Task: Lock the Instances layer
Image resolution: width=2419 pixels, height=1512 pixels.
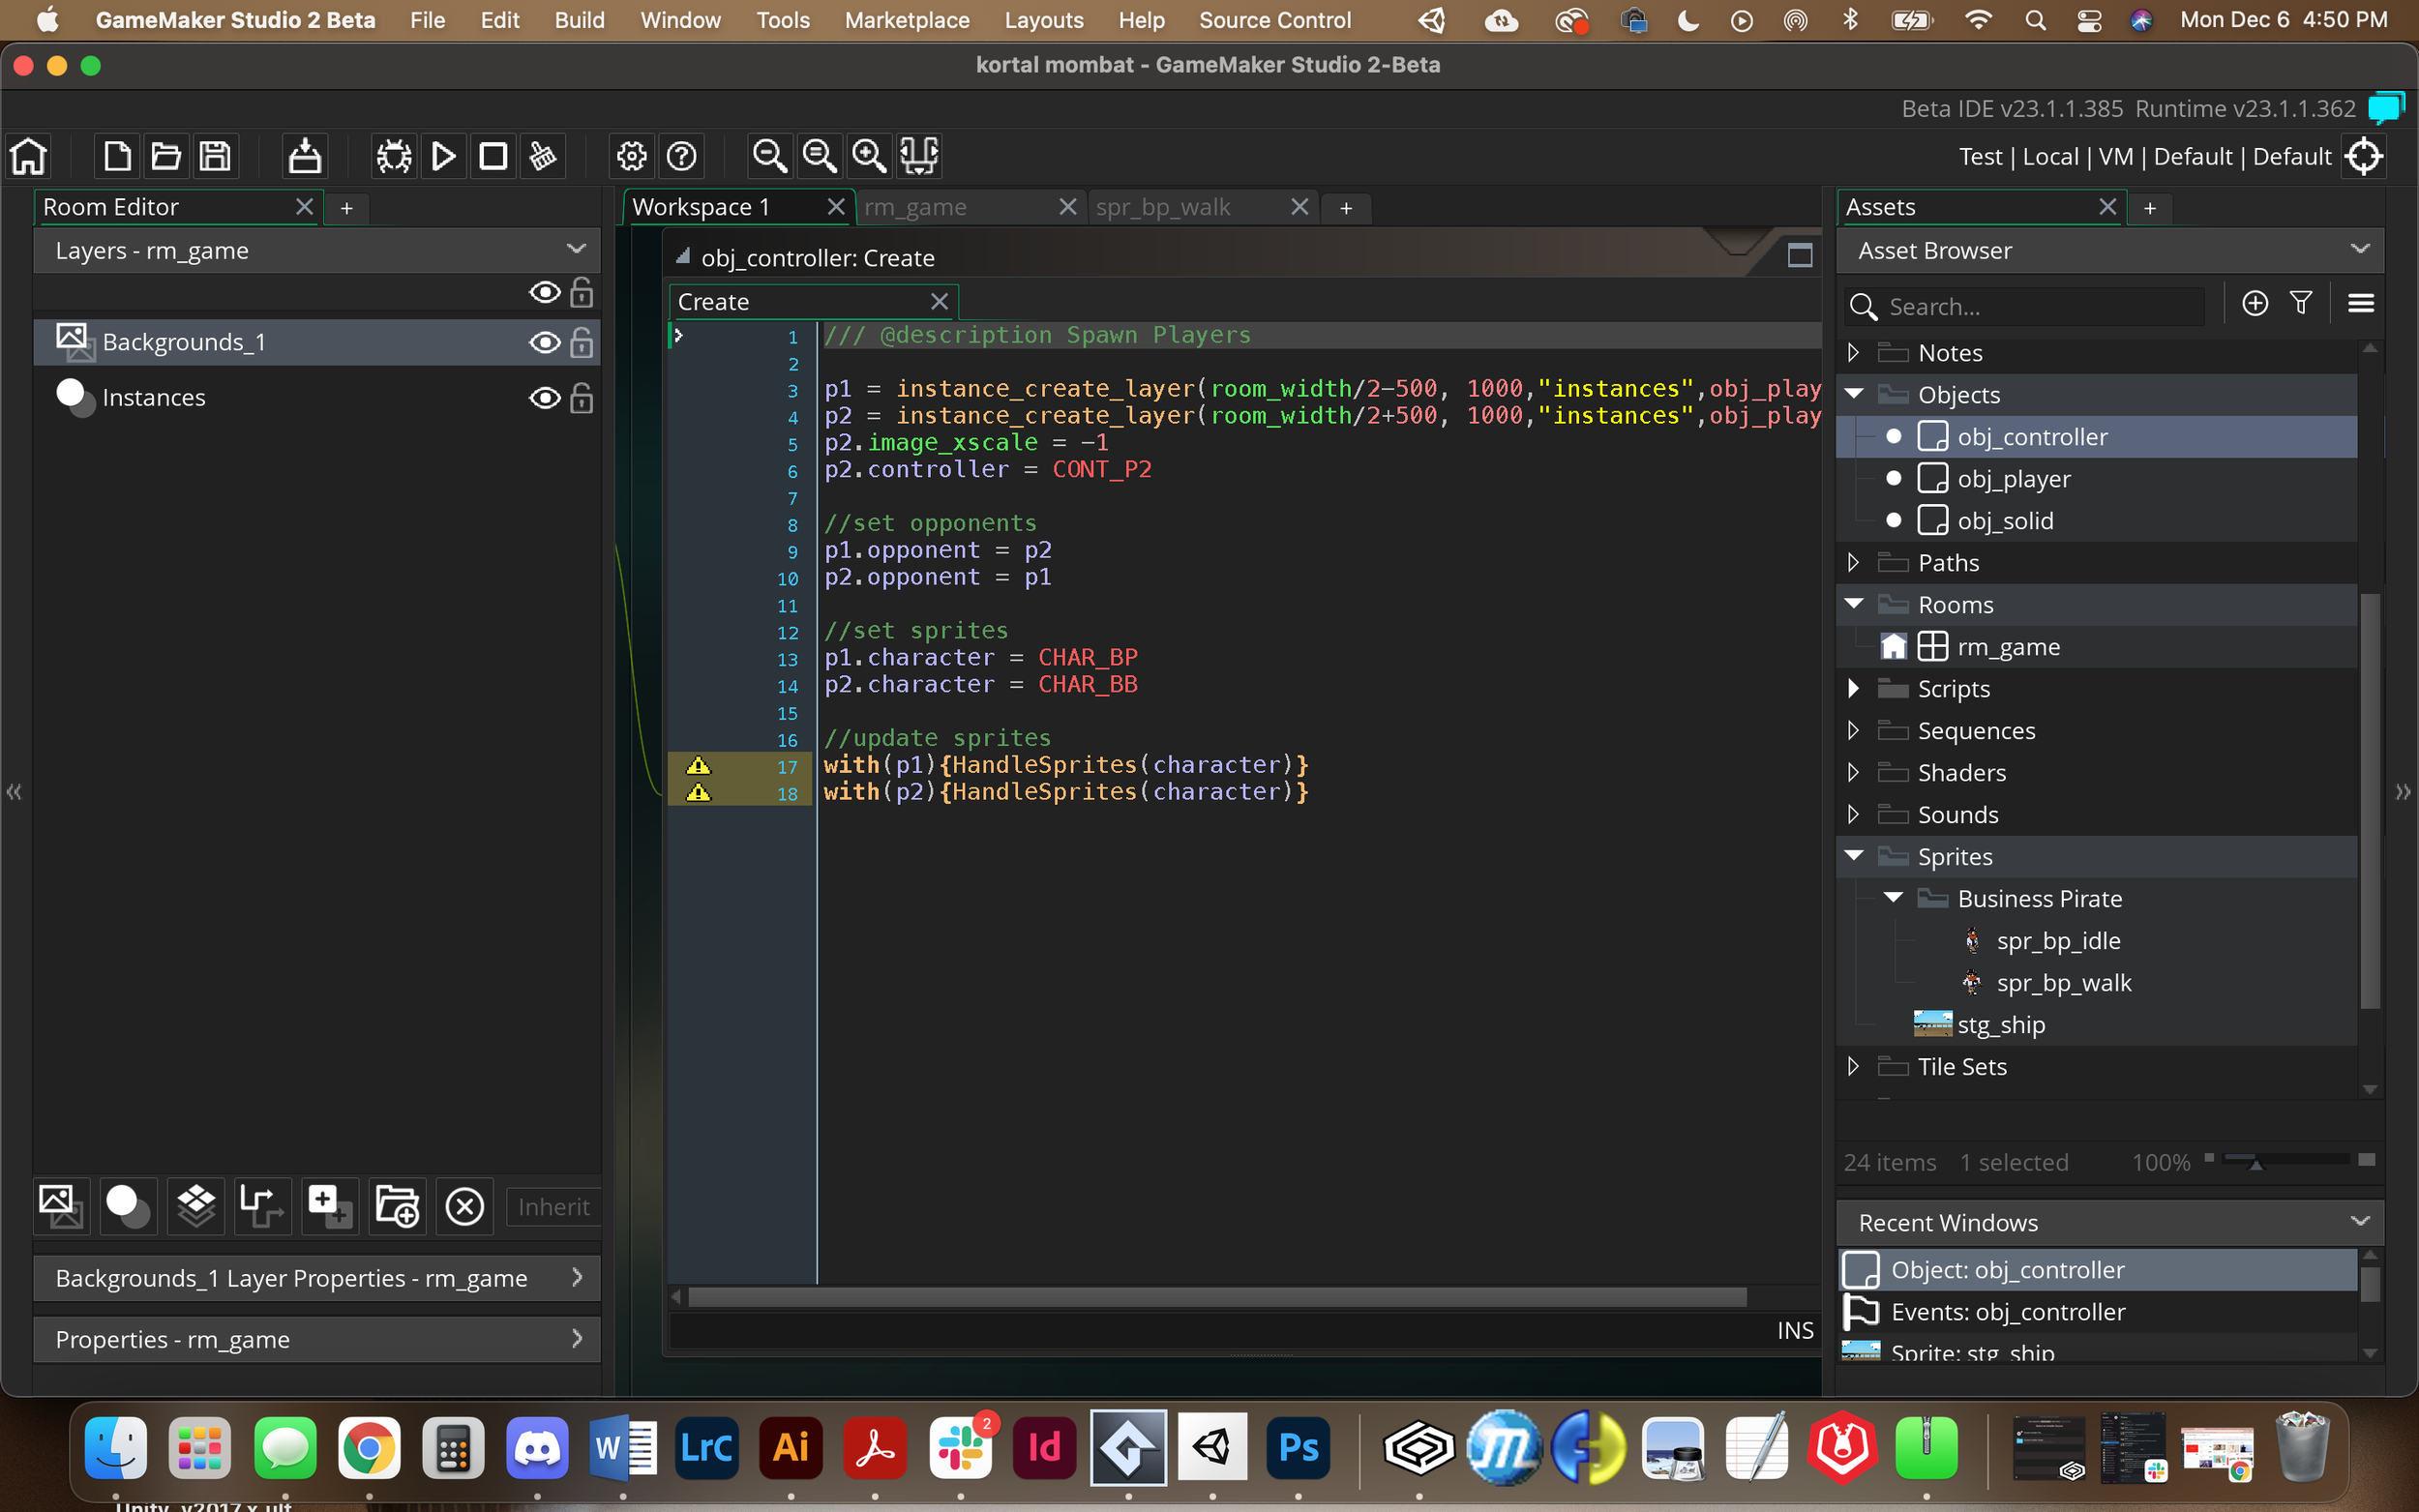Action: point(581,398)
